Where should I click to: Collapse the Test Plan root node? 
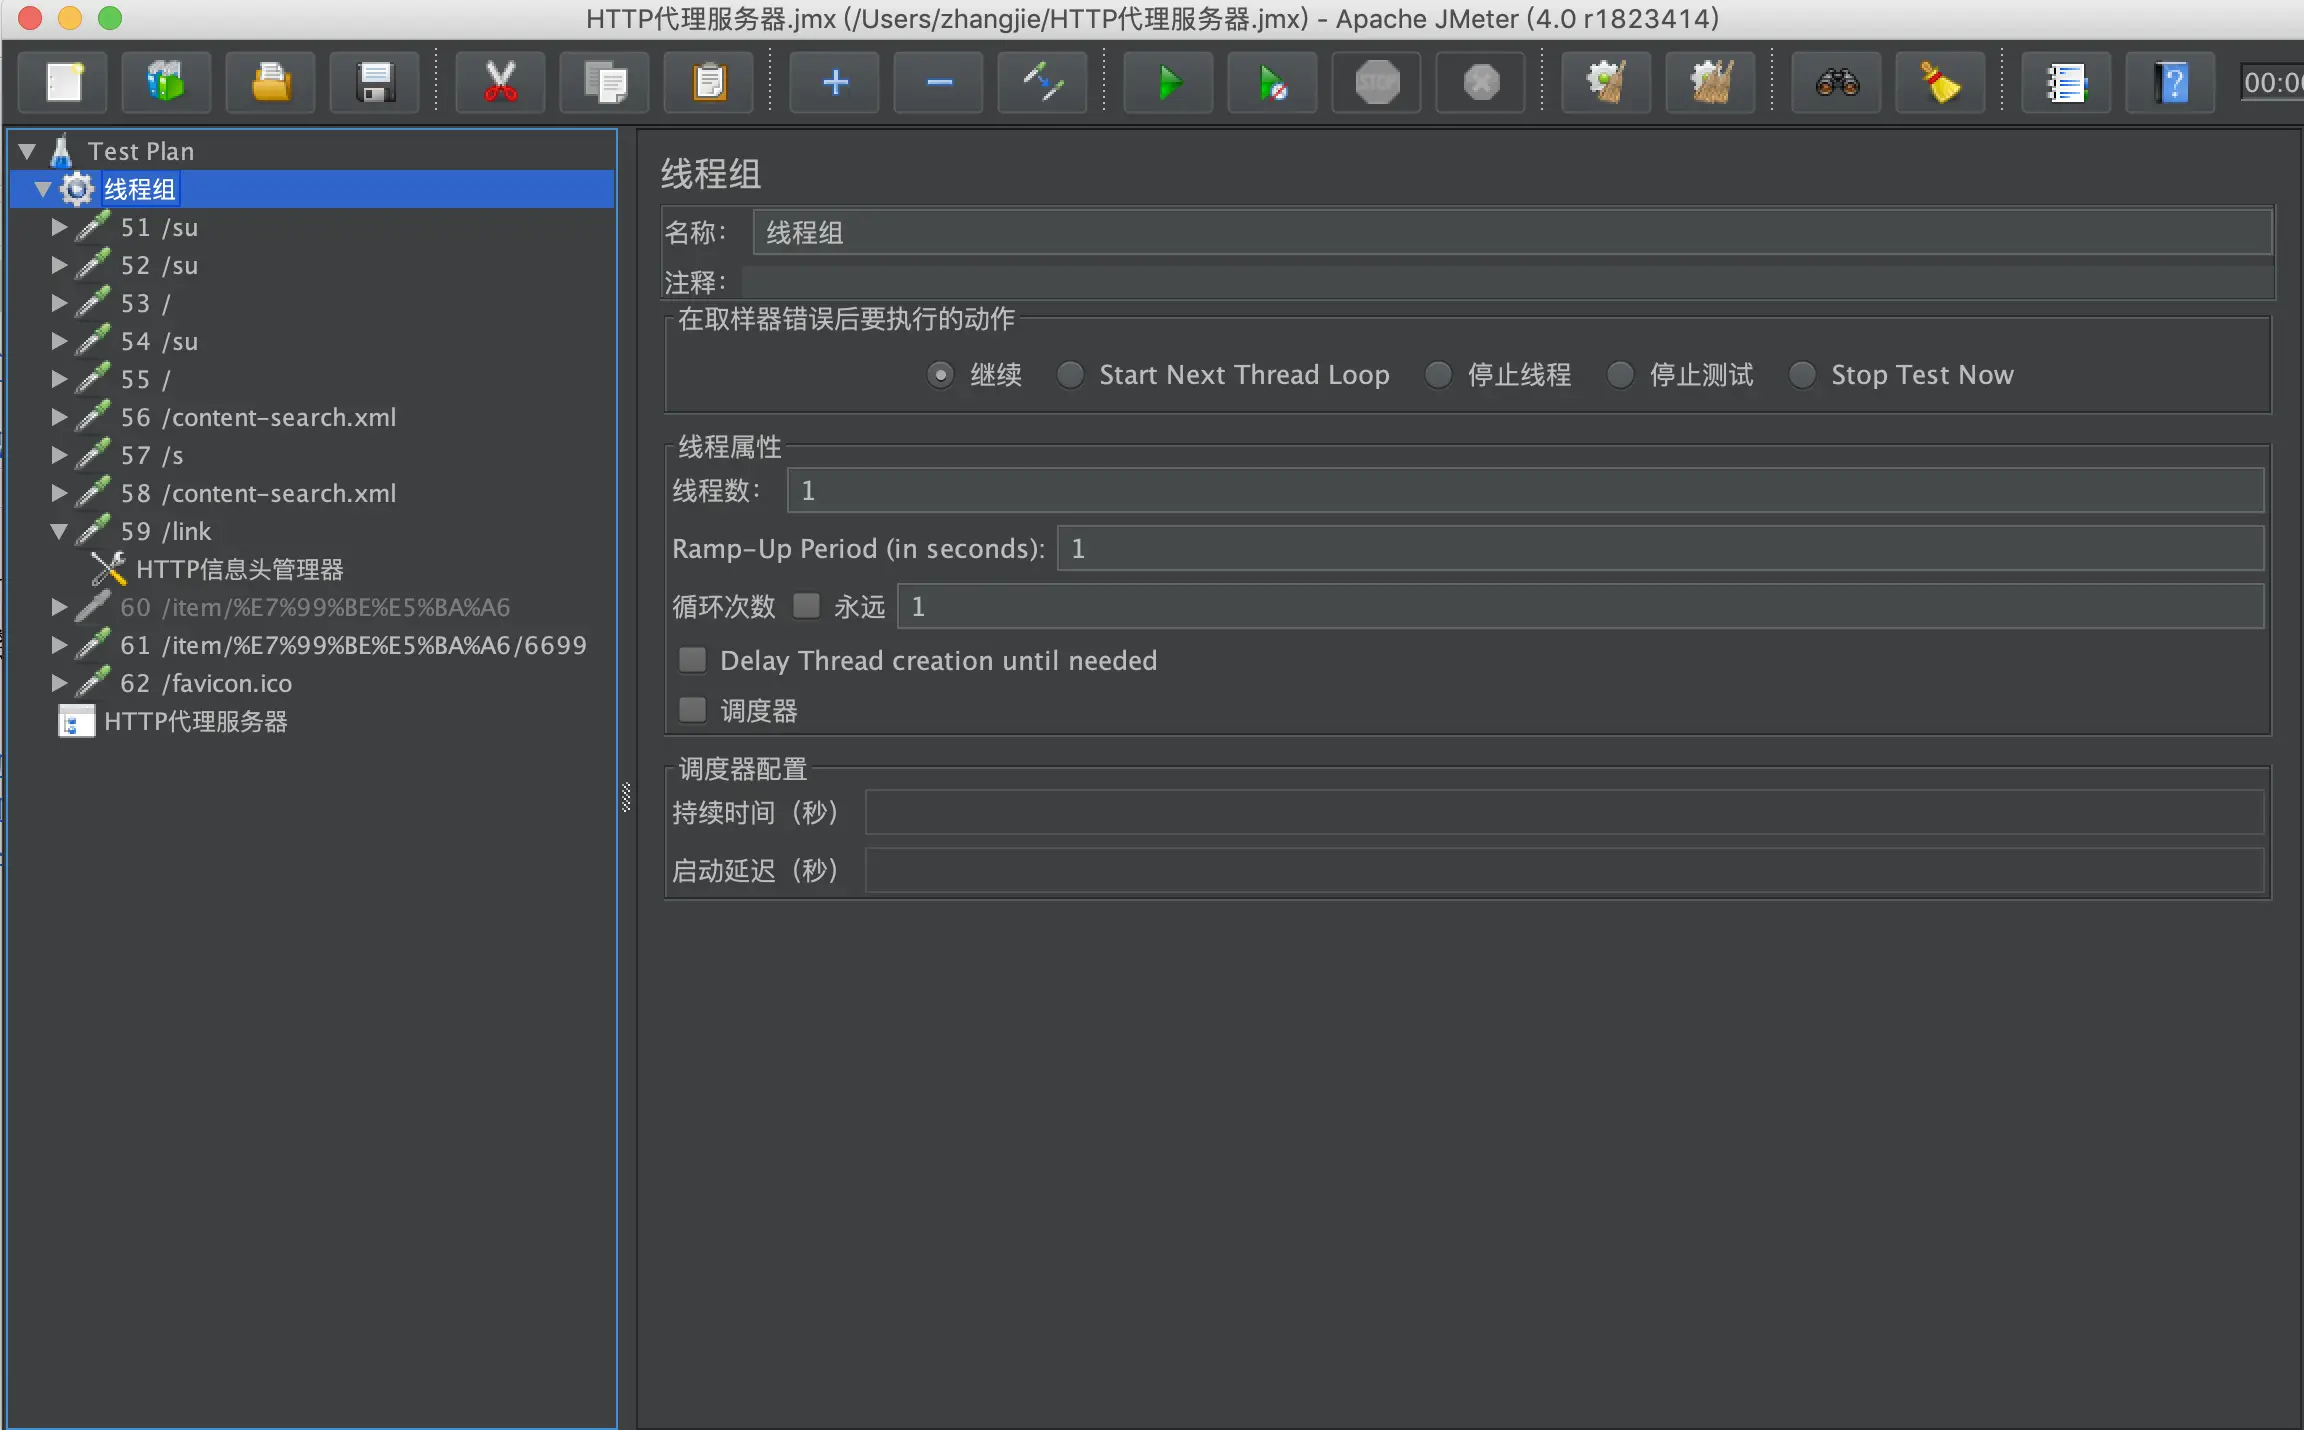[27, 151]
